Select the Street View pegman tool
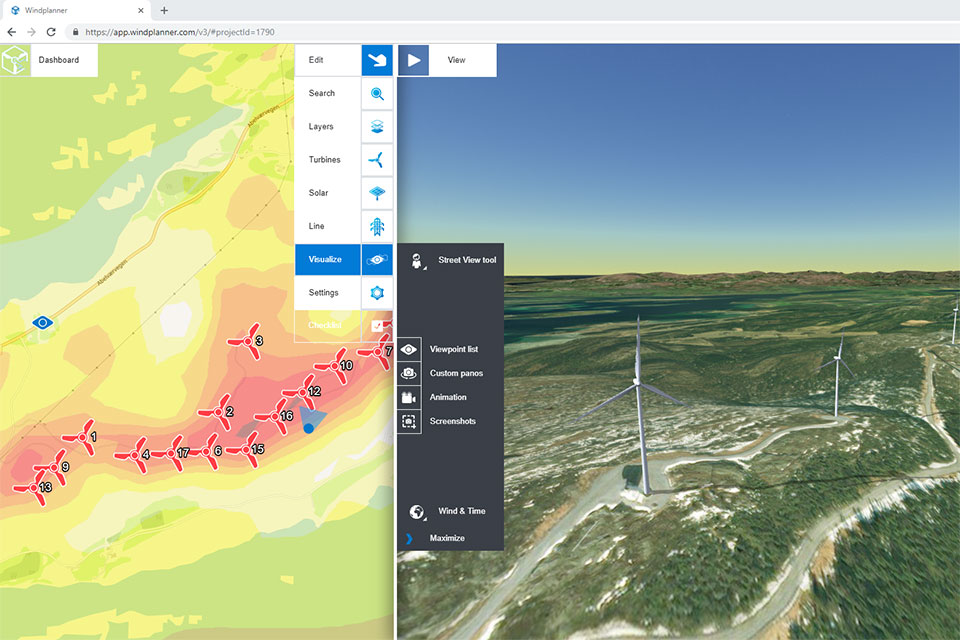This screenshot has width=960, height=640. tap(415, 259)
